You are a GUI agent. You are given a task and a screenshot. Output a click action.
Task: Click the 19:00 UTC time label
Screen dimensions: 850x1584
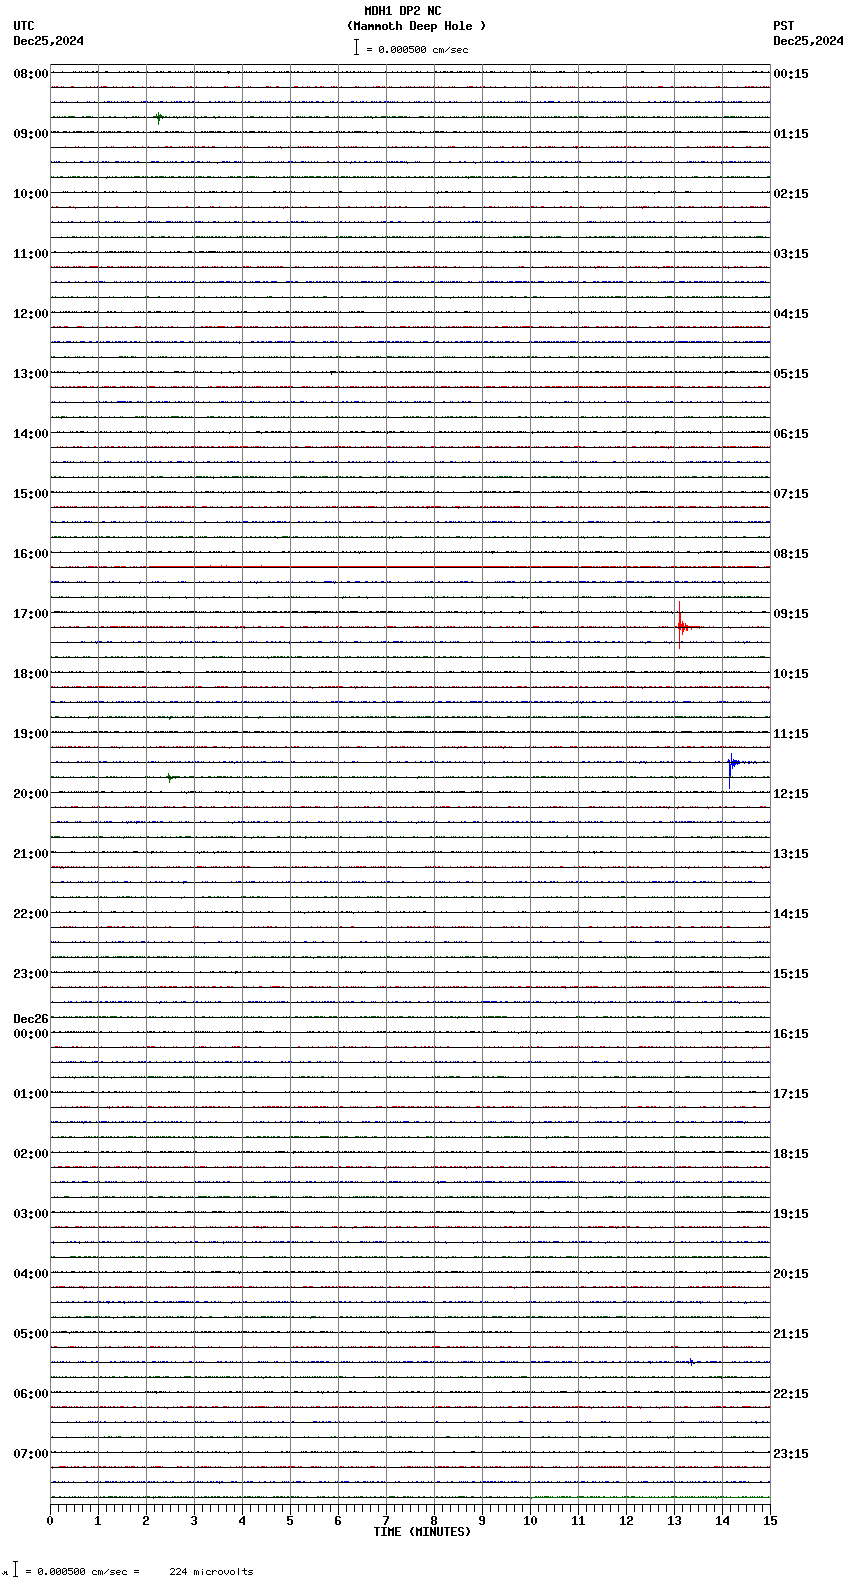coord(30,734)
